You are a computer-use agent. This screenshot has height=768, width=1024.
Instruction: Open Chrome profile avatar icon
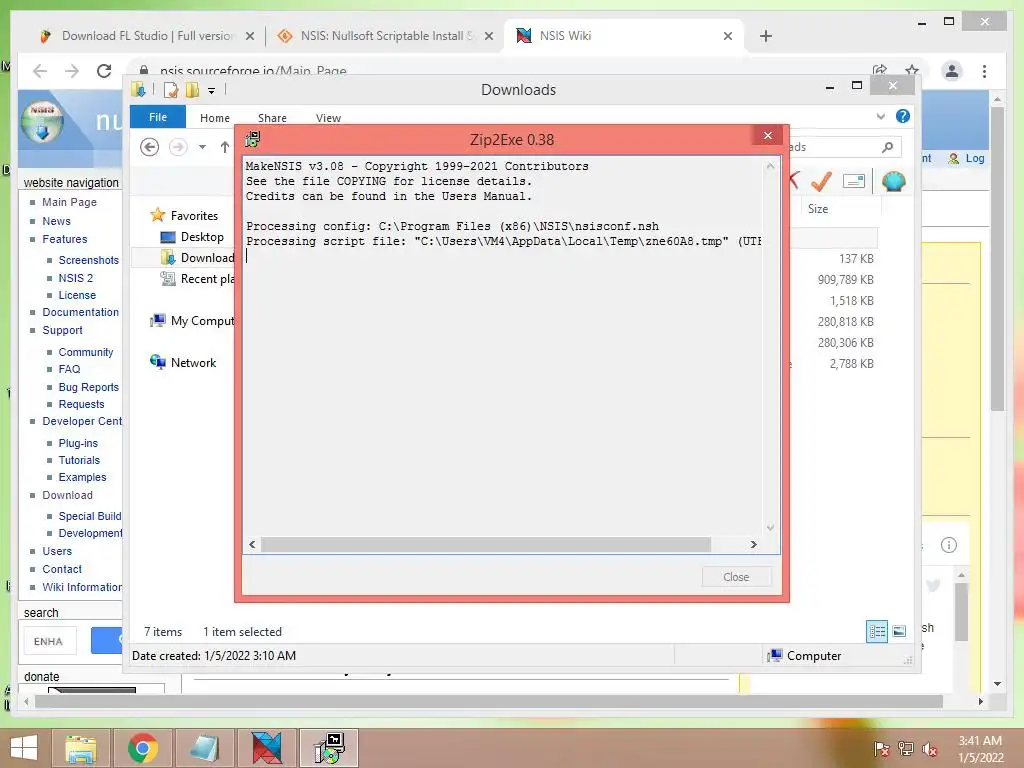(952, 71)
